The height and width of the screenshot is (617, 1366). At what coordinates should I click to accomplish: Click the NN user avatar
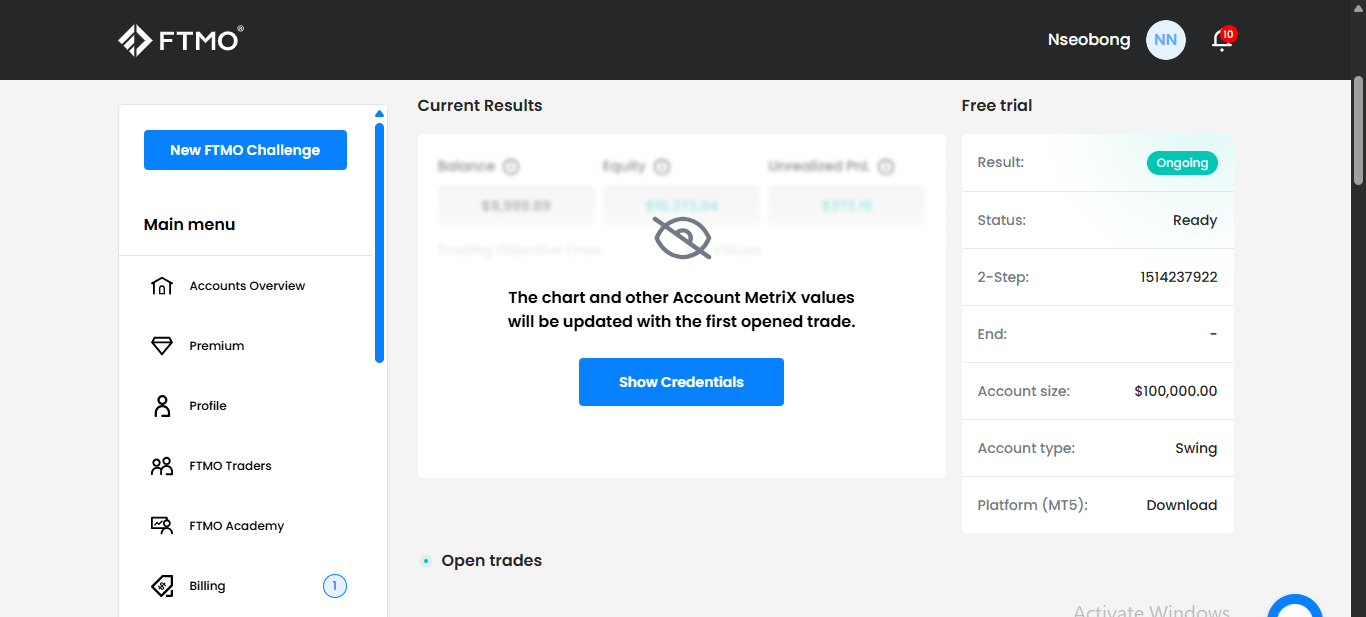click(x=1165, y=40)
